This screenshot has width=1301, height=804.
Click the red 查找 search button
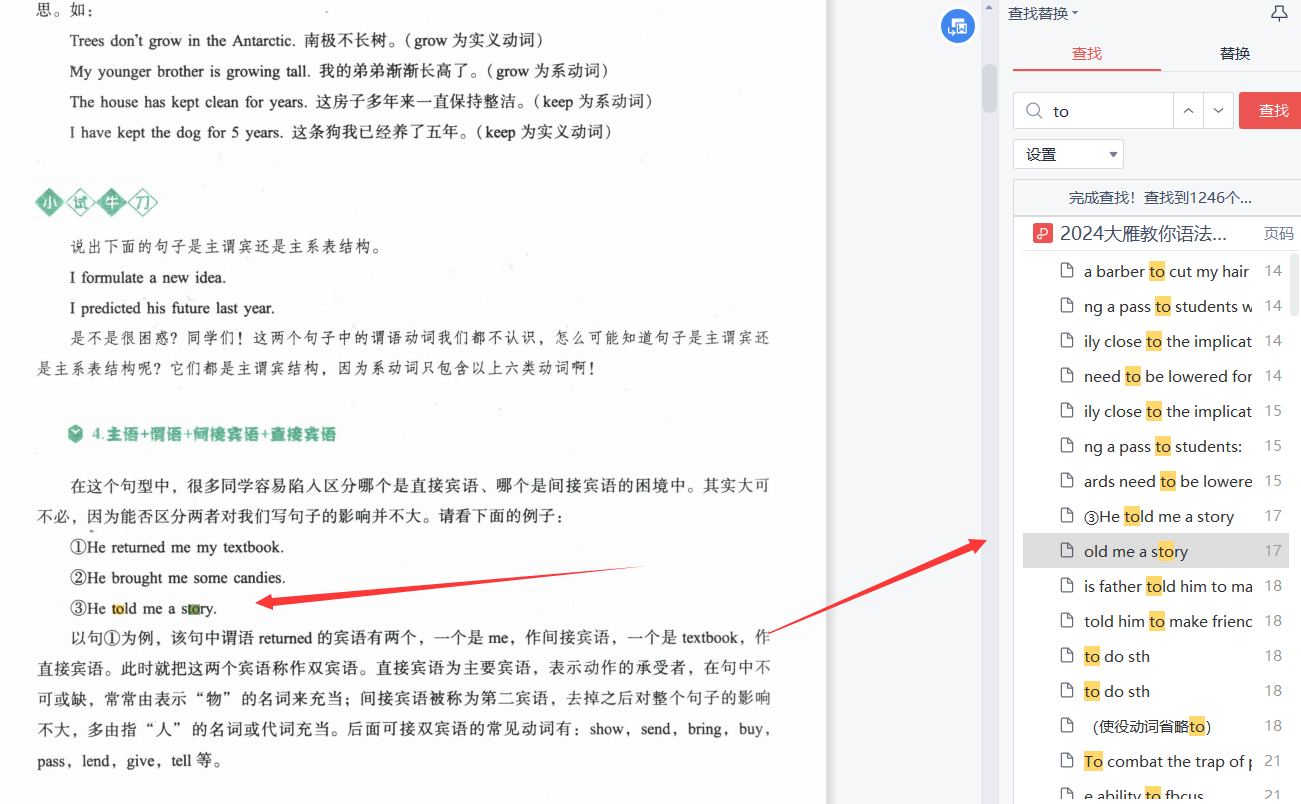[1271, 111]
